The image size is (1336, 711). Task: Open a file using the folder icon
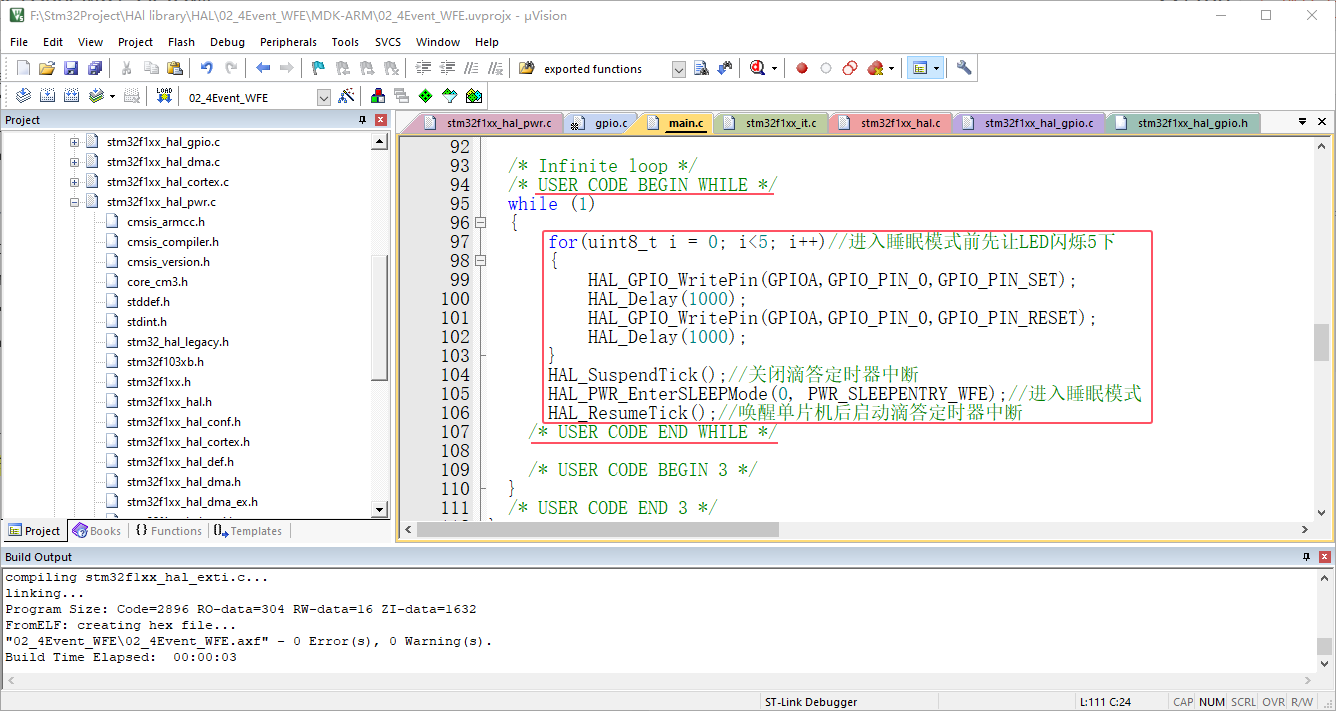pos(47,68)
